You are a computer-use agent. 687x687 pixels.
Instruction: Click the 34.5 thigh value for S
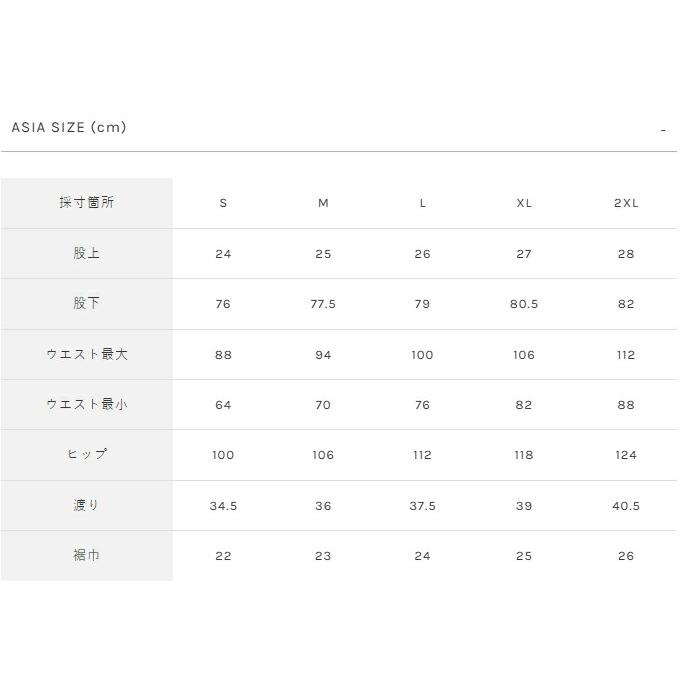pos(223,506)
